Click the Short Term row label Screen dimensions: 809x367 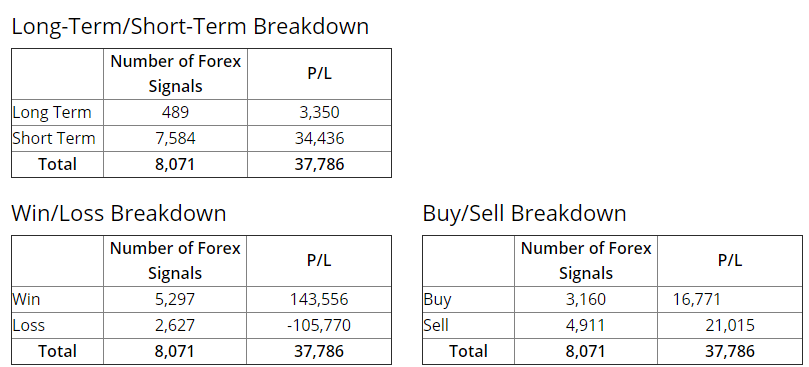(54, 138)
